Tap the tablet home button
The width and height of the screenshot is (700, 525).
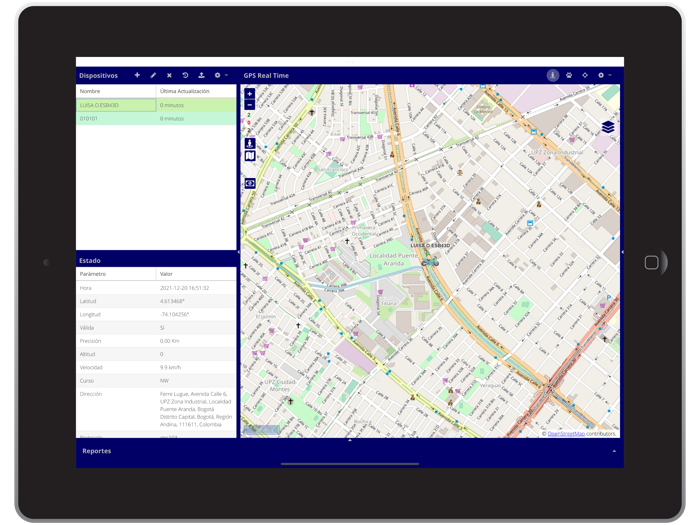tap(652, 262)
